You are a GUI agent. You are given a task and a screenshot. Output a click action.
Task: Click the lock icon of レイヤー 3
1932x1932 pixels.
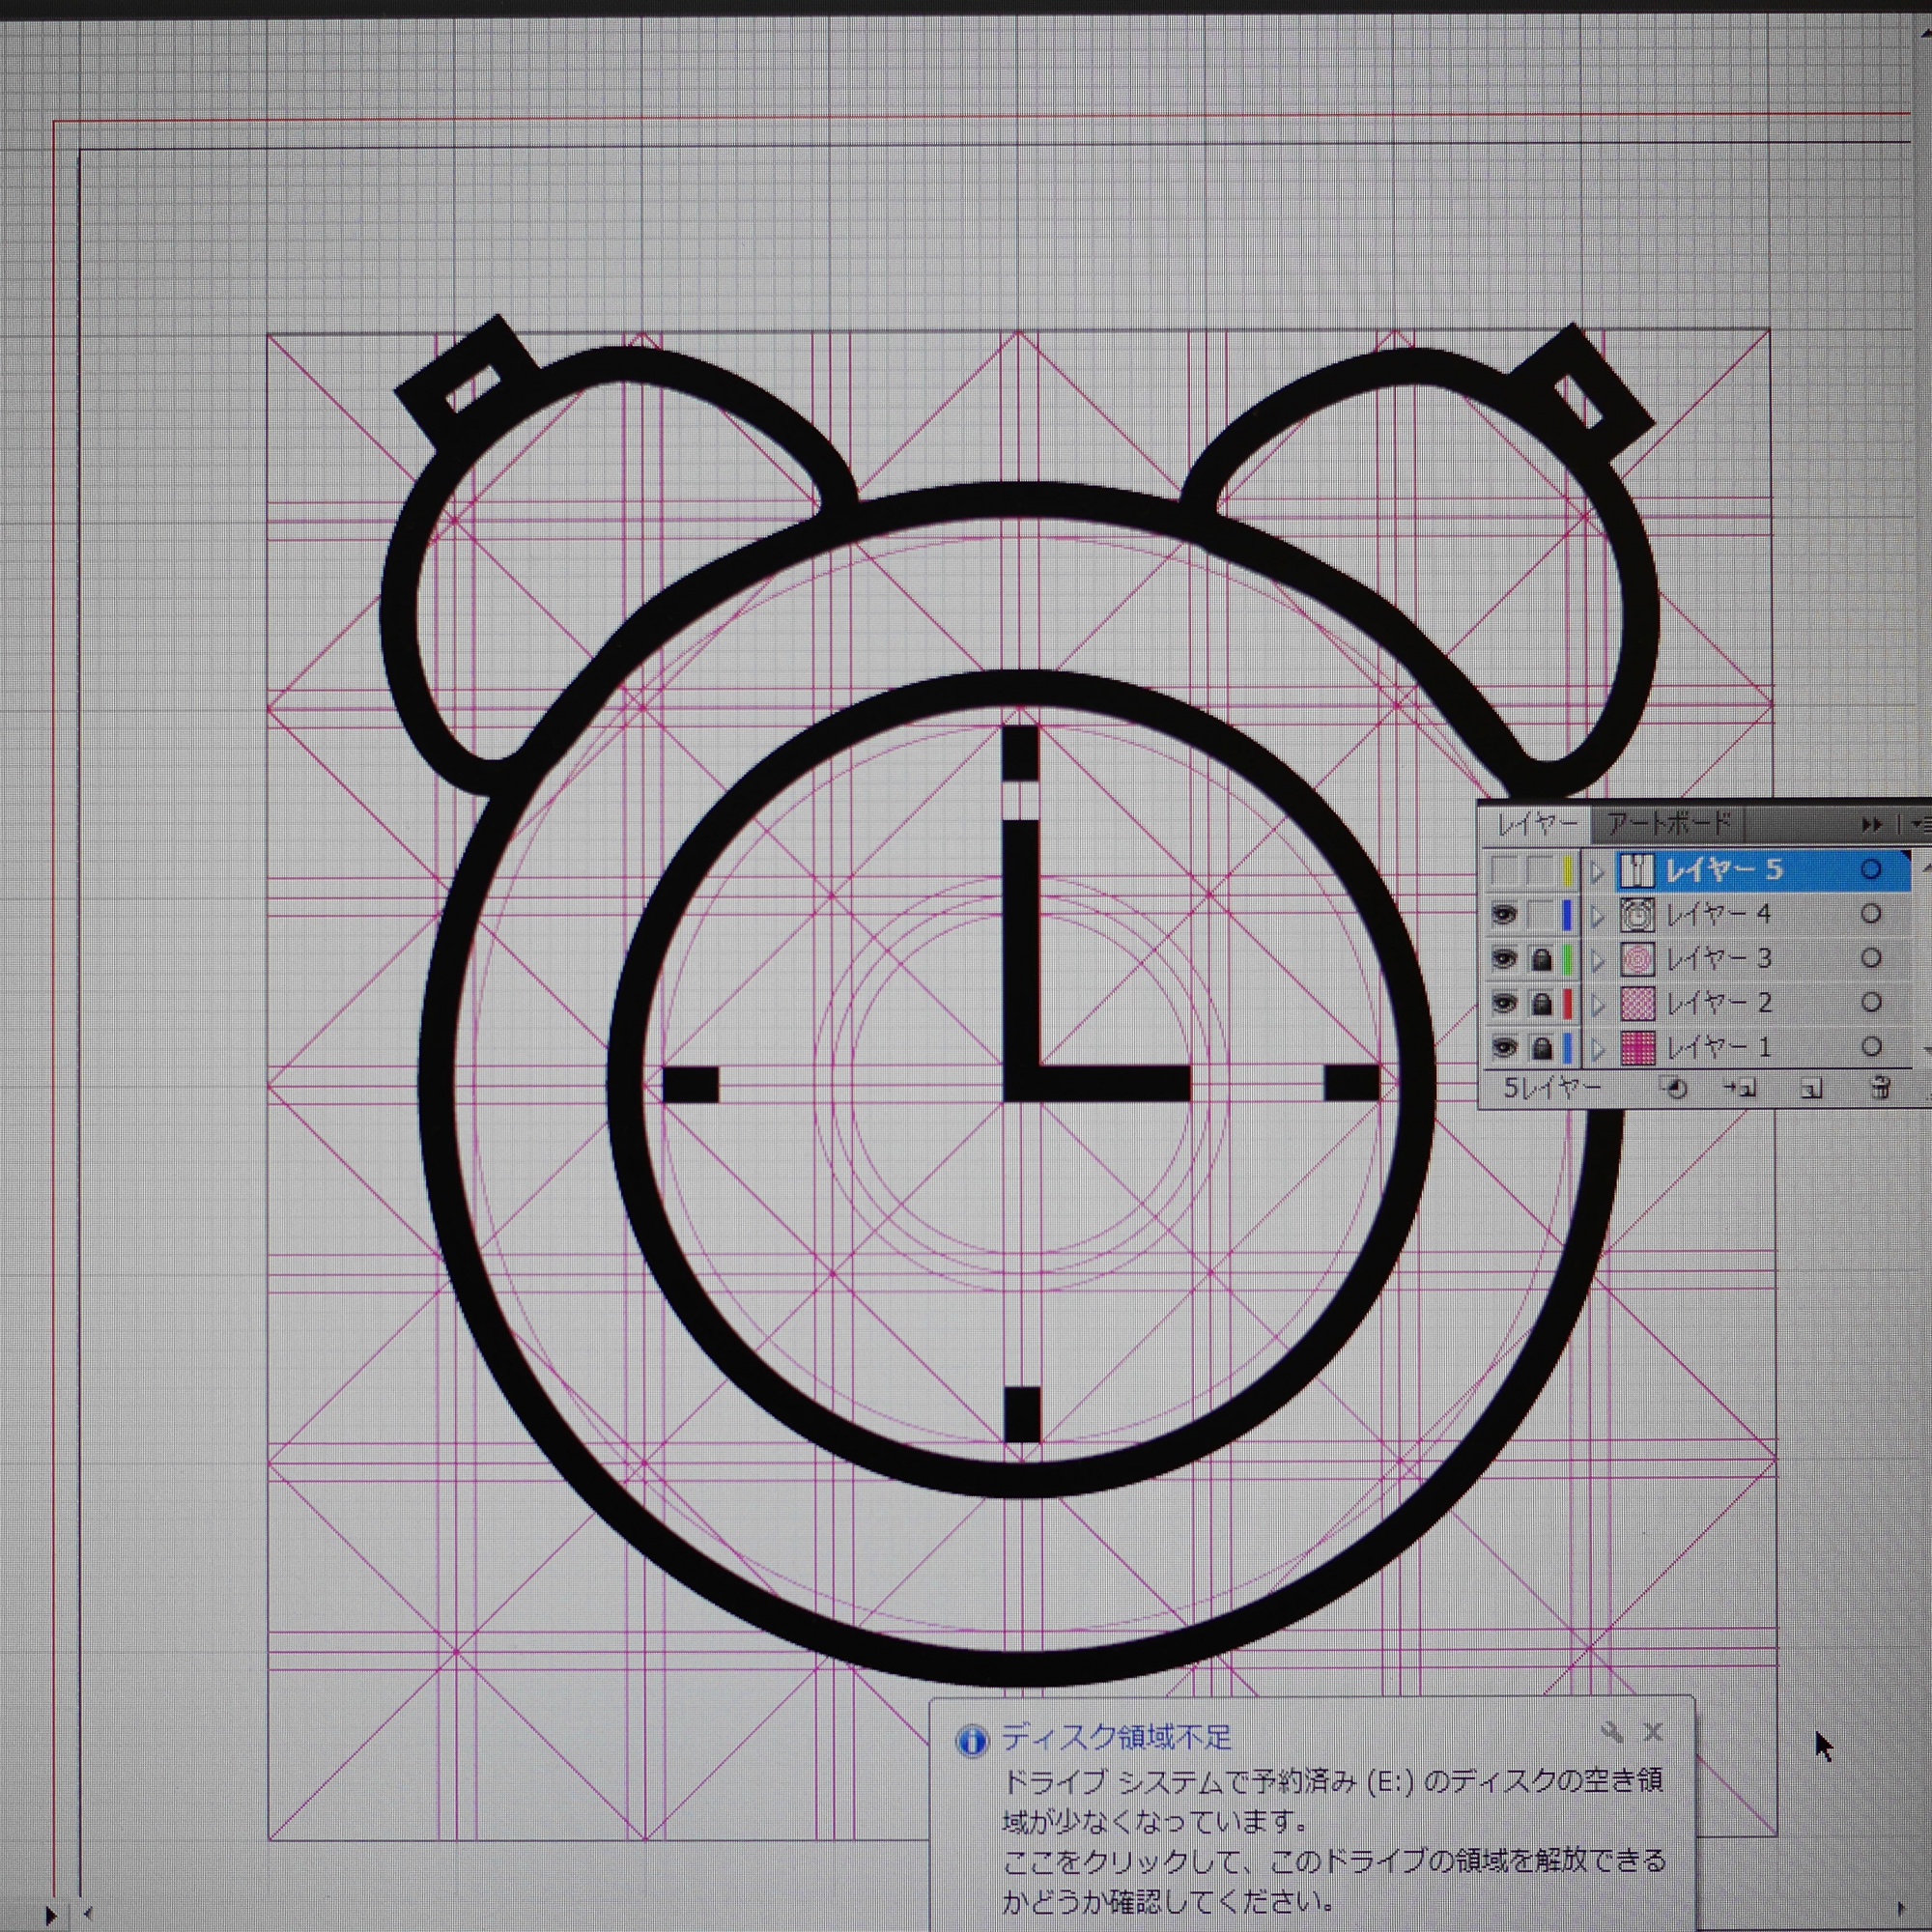[x=1541, y=960]
